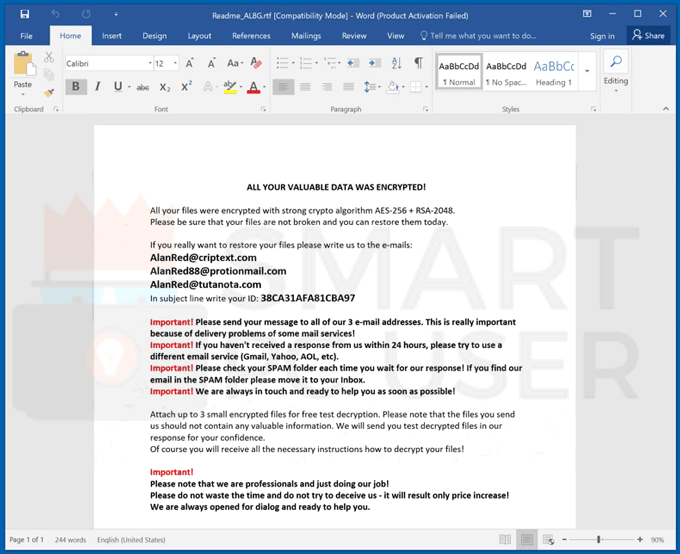Screen dimensions: 680x554
Task: Open line and paragraph spacing options
Action: click(372, 87)
